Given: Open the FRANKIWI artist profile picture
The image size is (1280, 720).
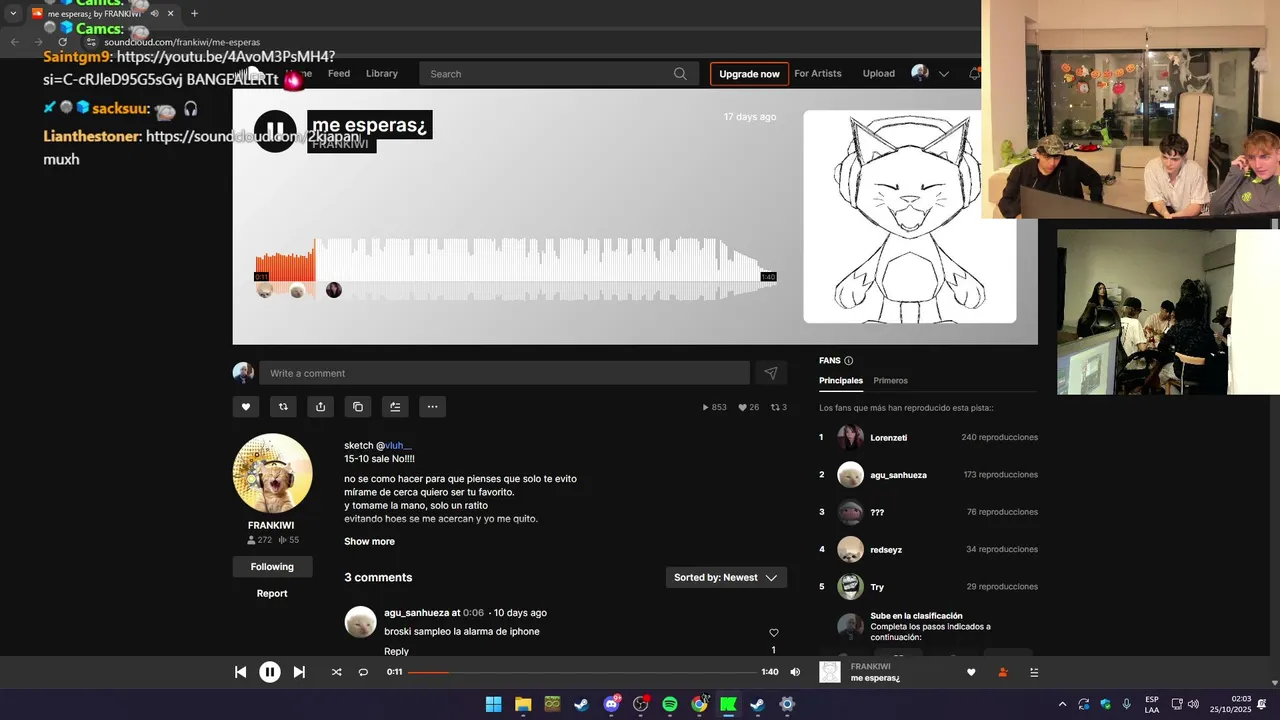Looking at the screenshot, I should pyautogui.click(x=272, y=473).
